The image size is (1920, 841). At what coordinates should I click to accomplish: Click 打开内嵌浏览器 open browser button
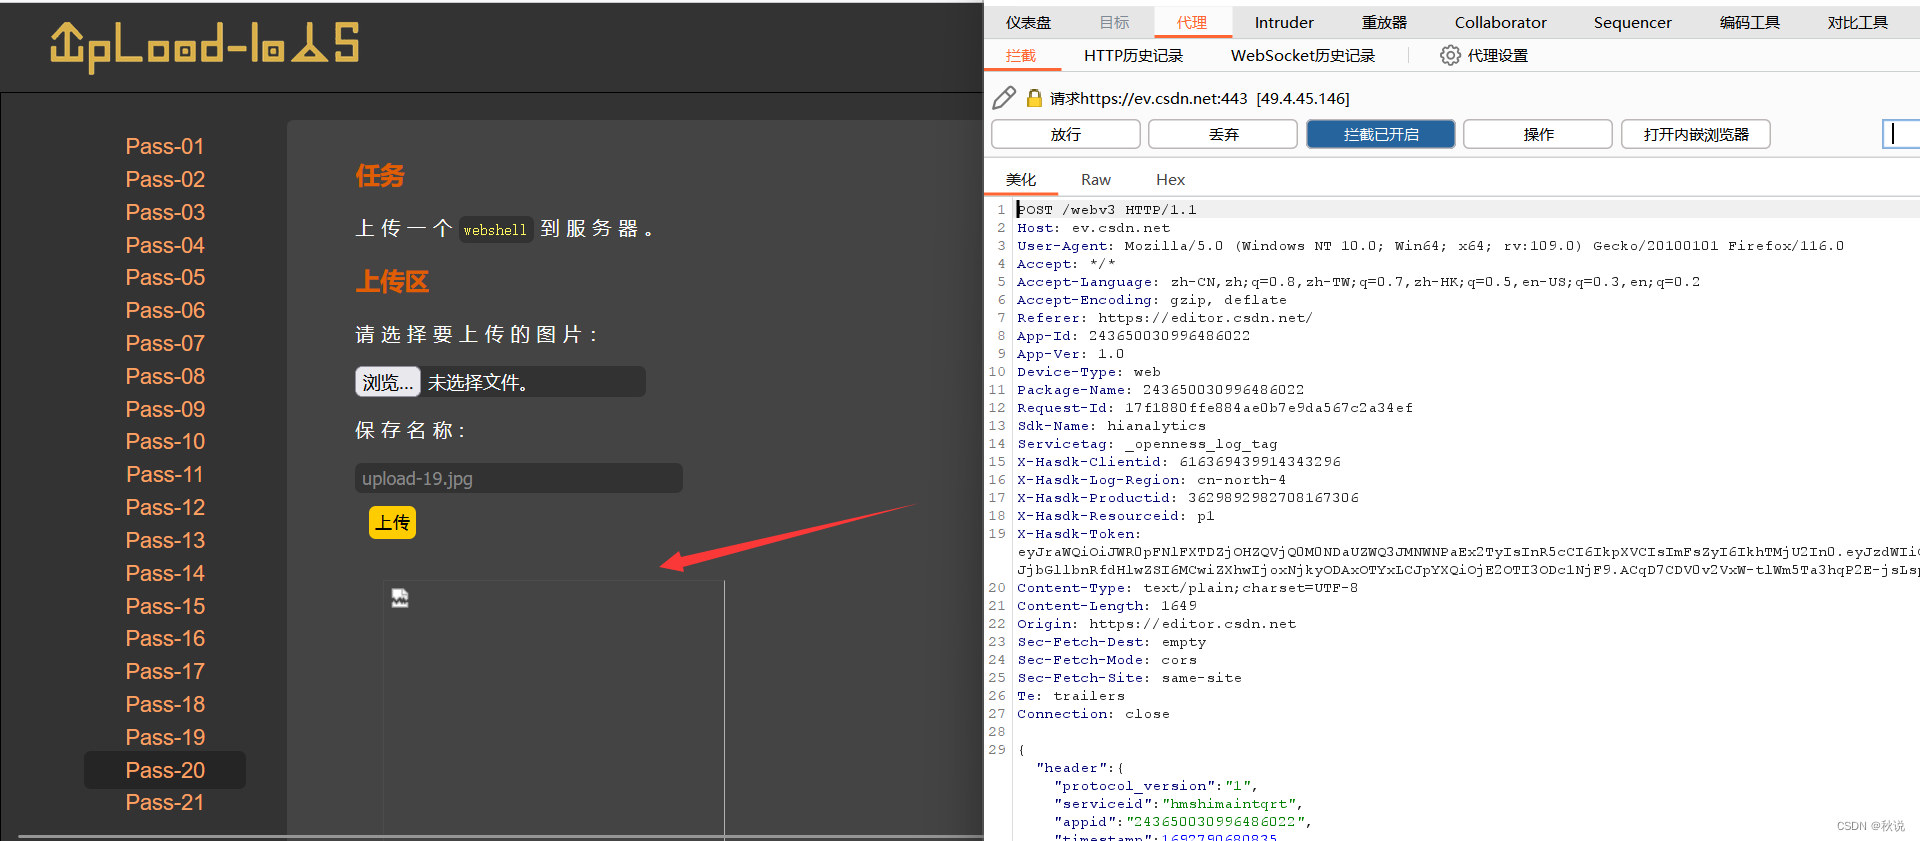(1696, 134)
